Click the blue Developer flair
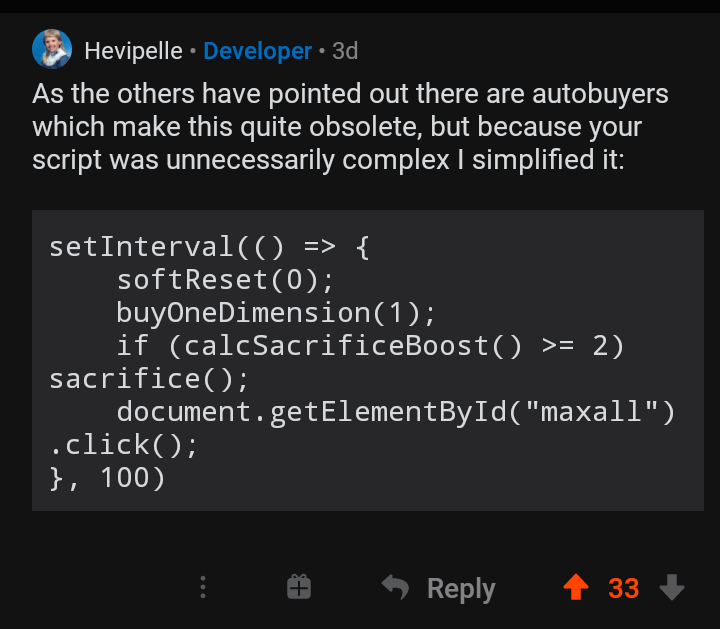Screen dimensions: 720x629 point(258,51)
